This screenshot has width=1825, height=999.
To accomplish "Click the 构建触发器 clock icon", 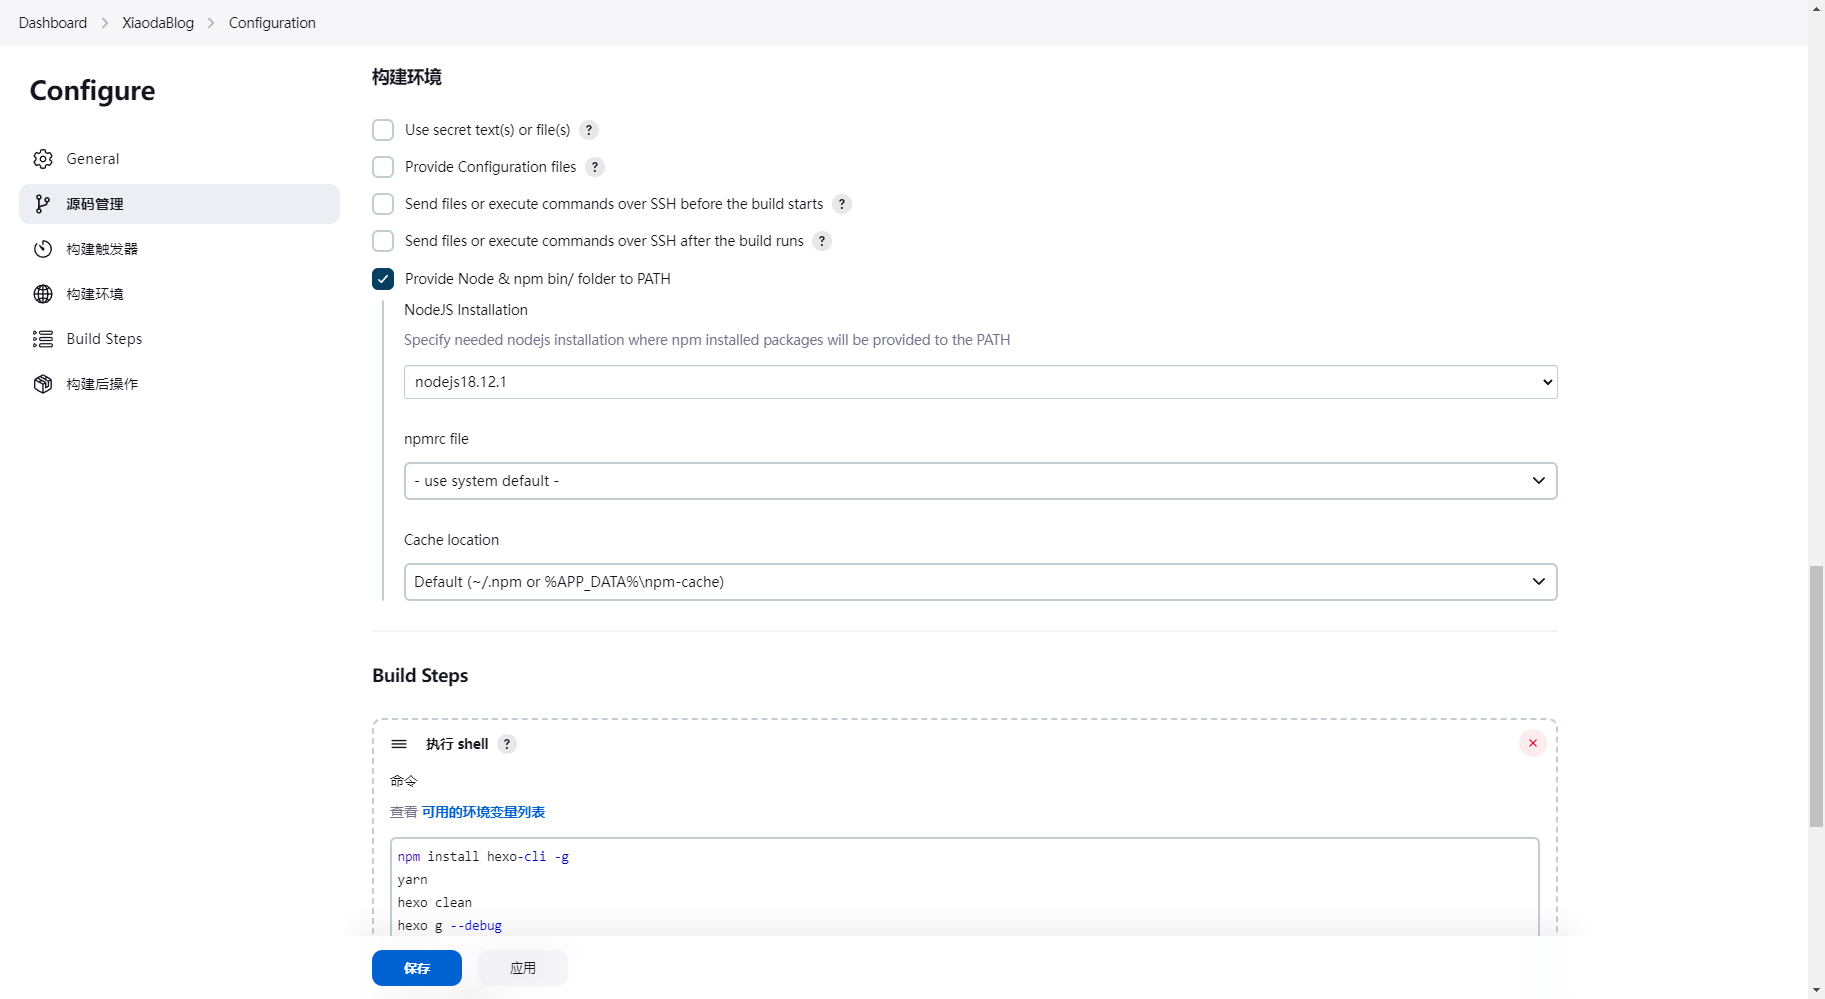I will pos(43,249).
